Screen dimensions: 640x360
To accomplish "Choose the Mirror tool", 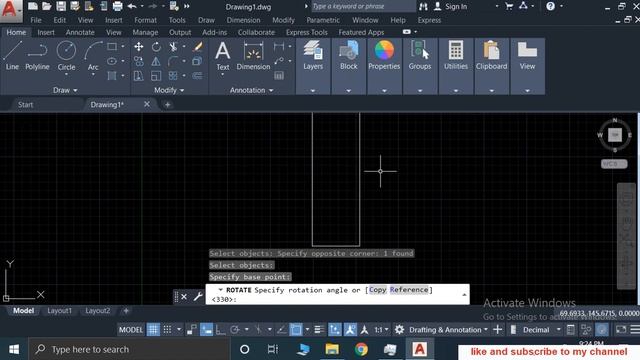I will 156,61.
